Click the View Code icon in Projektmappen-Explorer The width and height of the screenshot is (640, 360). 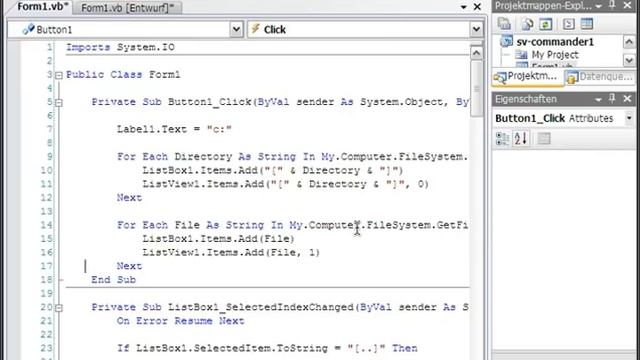569,24
